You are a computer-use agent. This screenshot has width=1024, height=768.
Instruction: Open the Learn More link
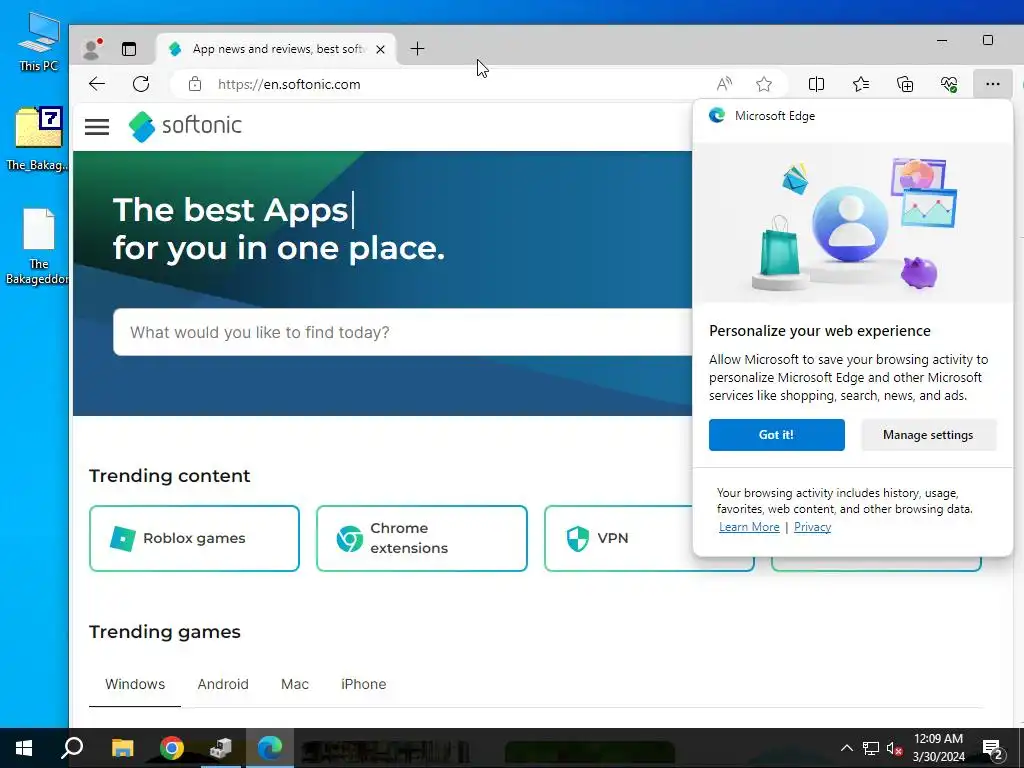(749, 527)
